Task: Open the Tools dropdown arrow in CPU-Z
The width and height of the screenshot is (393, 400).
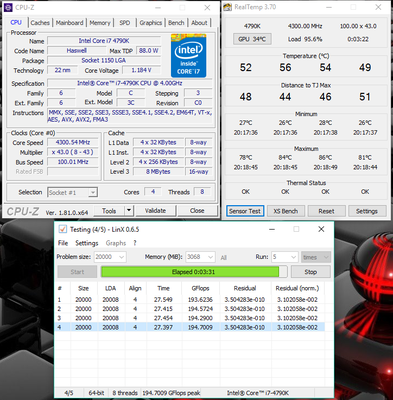Action: click(x=129, y=210)
